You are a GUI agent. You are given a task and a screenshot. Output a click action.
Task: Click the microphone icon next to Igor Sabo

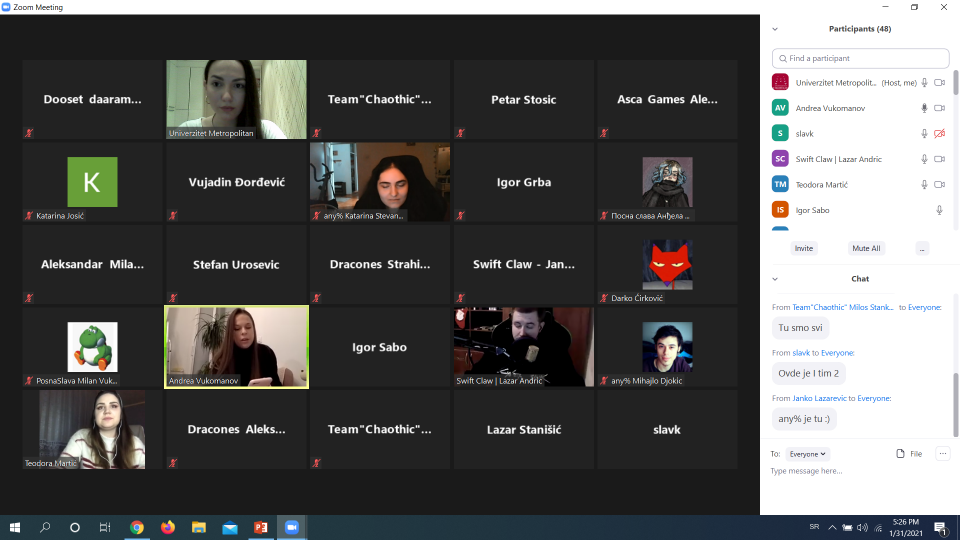point(939,210)
